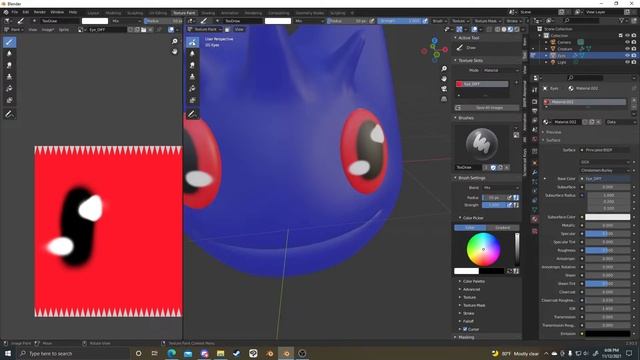The height and width of the screenshot is (360, 640).
Task: Click the Roughness slider in material properties
Action: 607,250
